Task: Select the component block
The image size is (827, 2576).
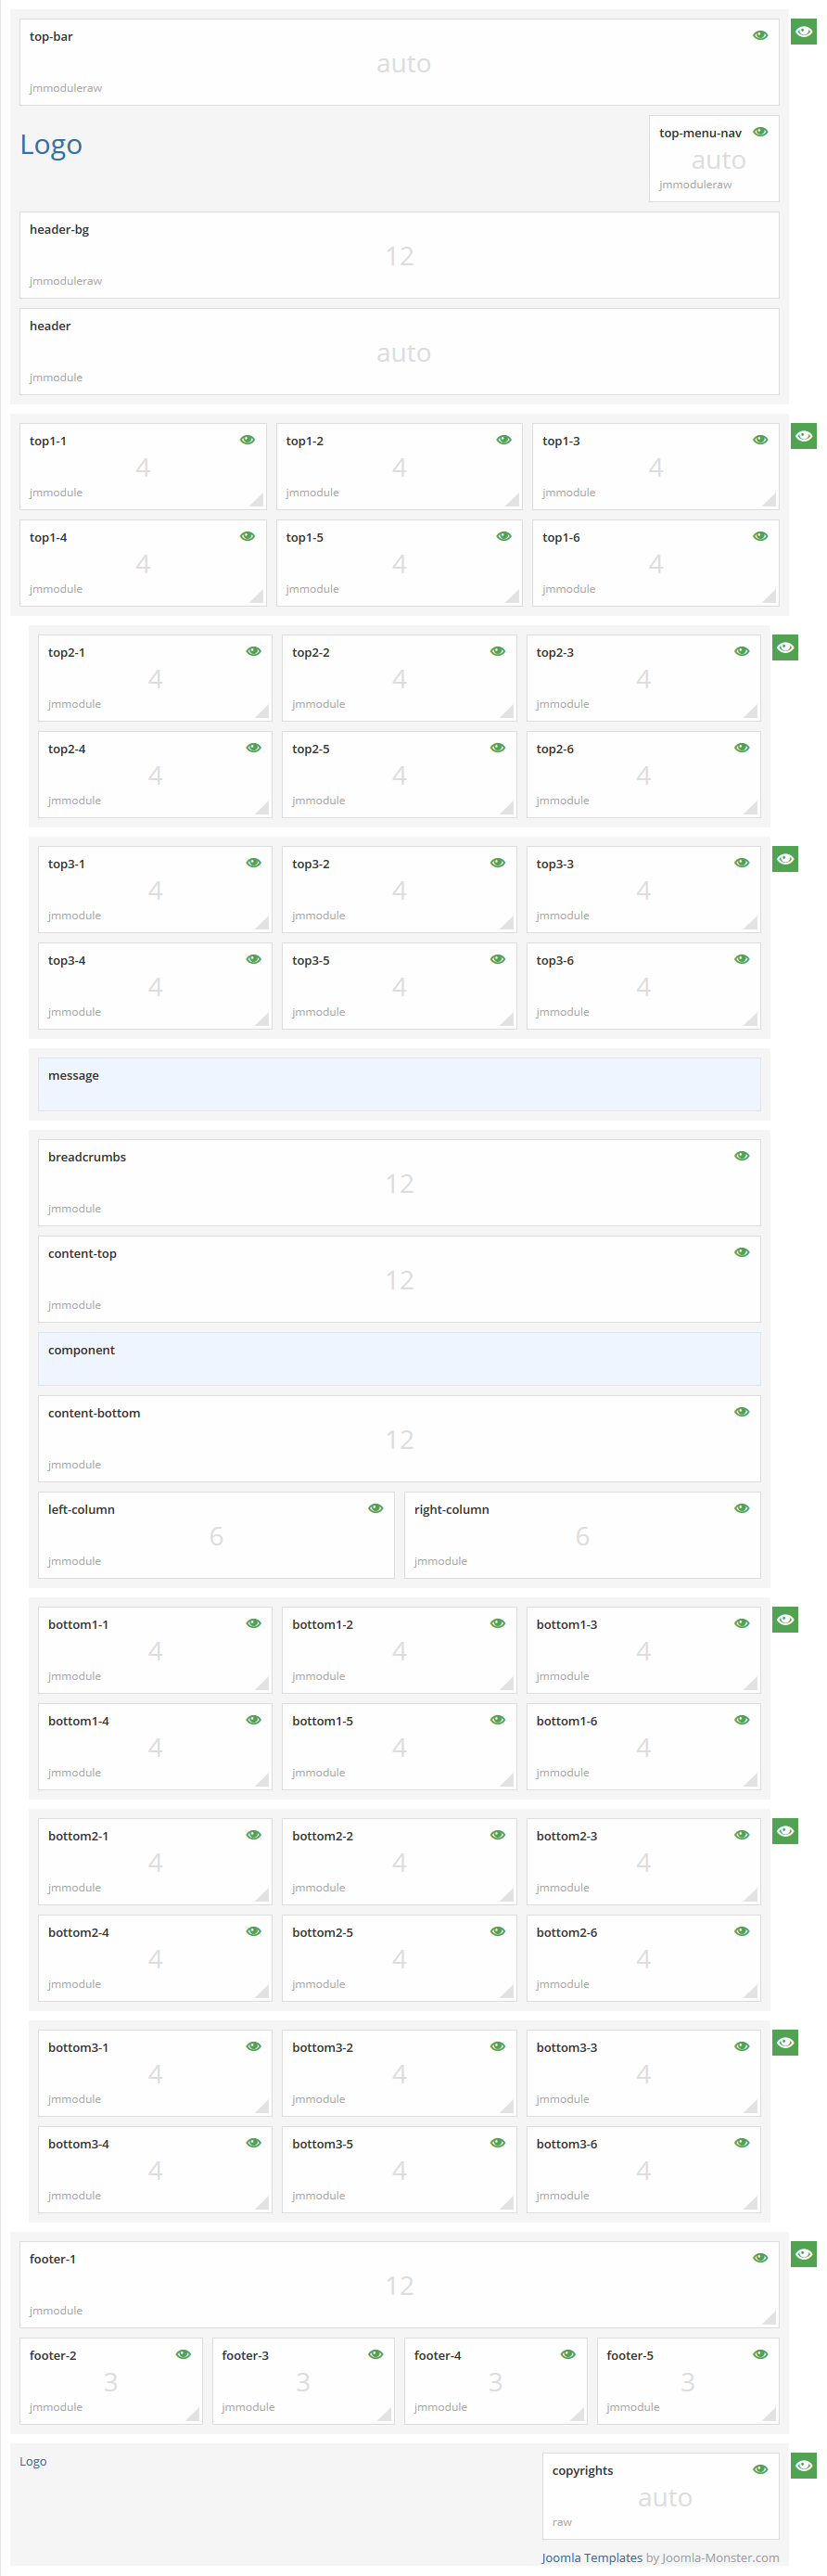Action: [399, 1358]
